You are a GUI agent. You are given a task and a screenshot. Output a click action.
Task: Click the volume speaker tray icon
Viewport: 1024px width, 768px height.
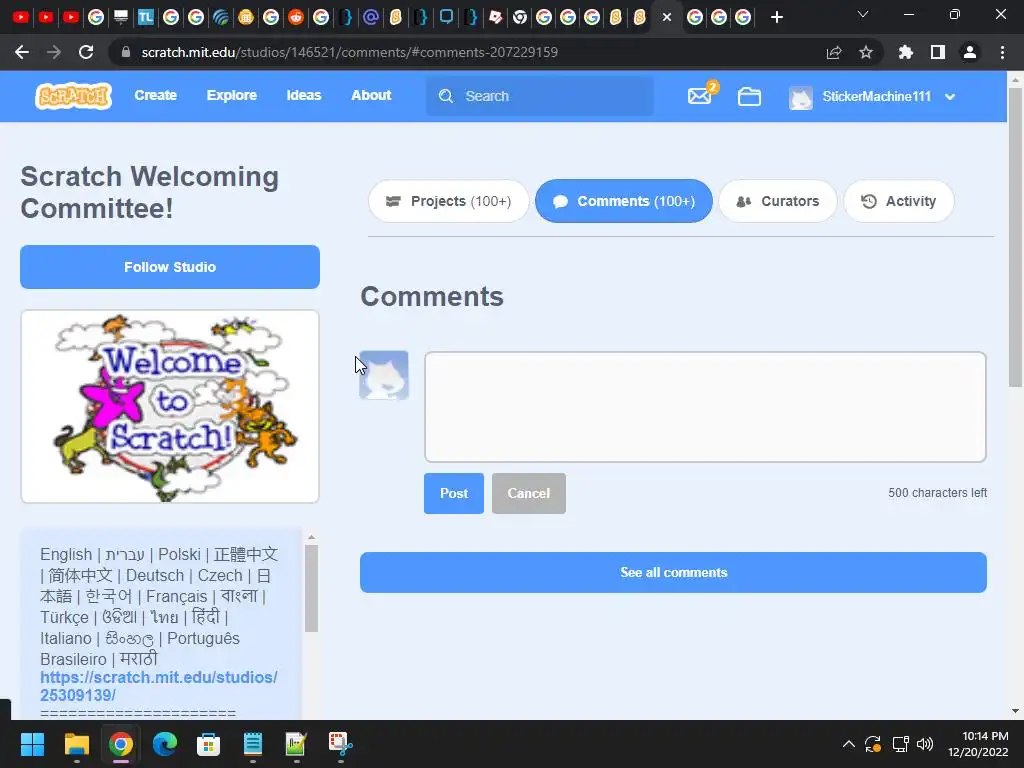coord(925,744)
